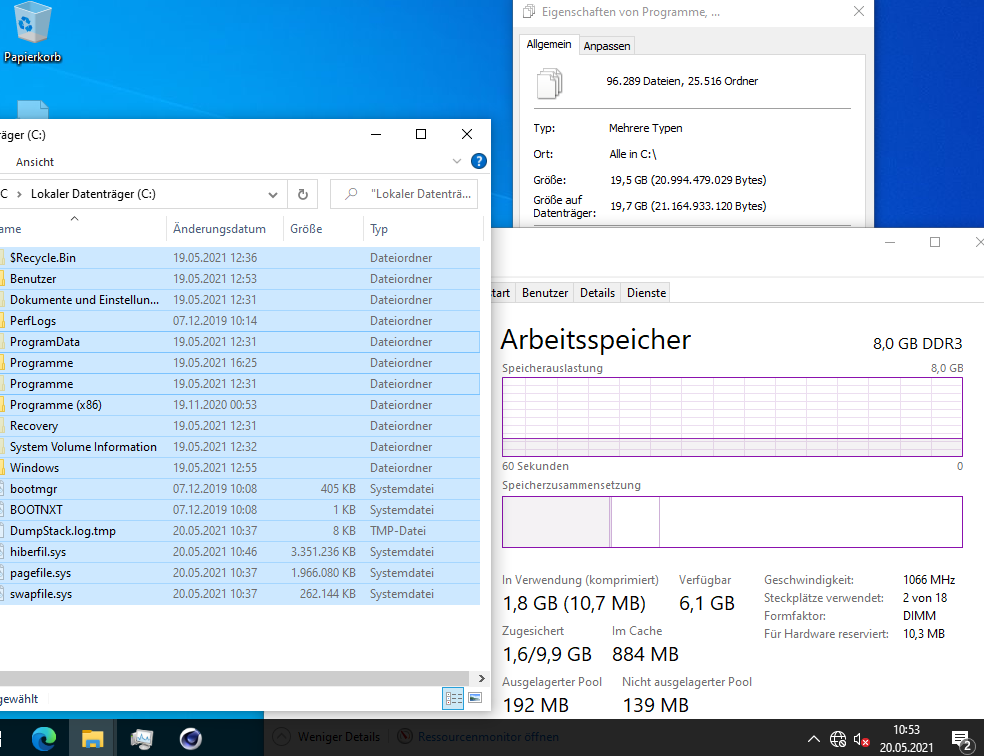Image resolution: width=984 pixels, height=756 pixels.
Task: Click the size value 19,5 GB in properties
Action: [688, 180]
